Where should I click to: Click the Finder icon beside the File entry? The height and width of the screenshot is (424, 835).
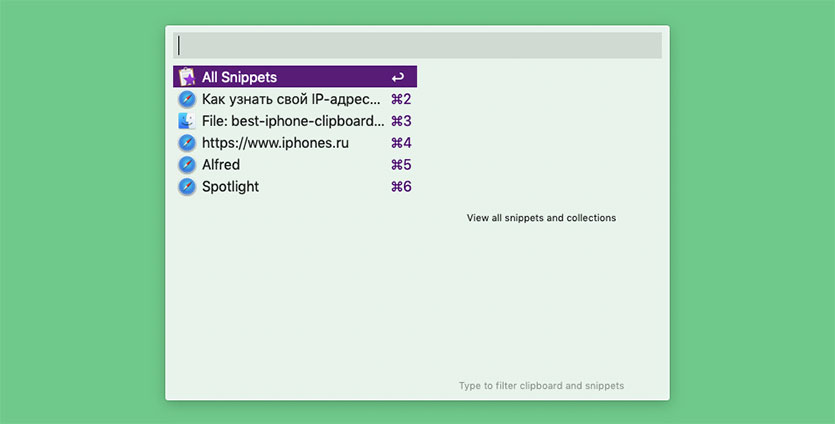pyautogui.click(x=186, y=121)
